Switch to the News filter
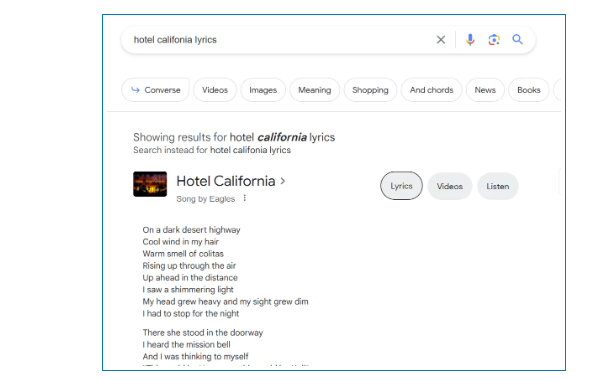 pos(485,90)
